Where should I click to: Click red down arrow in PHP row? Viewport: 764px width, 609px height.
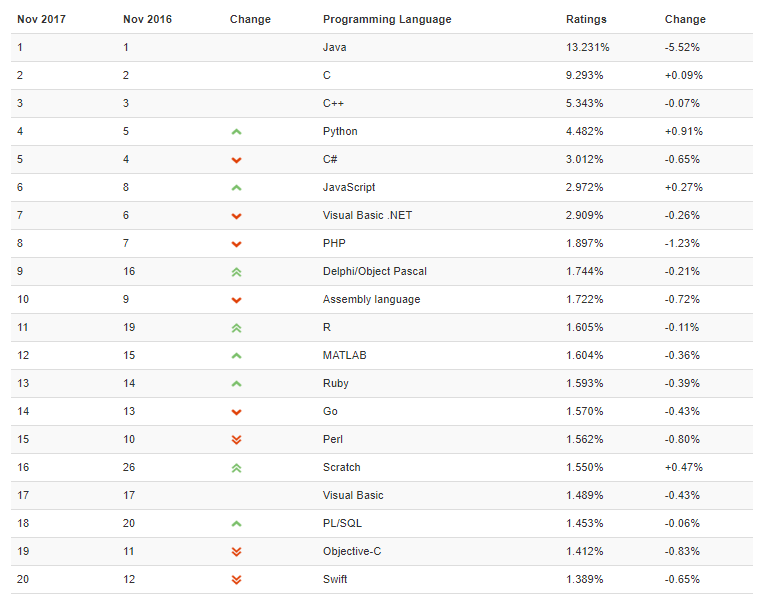[236, 244]
